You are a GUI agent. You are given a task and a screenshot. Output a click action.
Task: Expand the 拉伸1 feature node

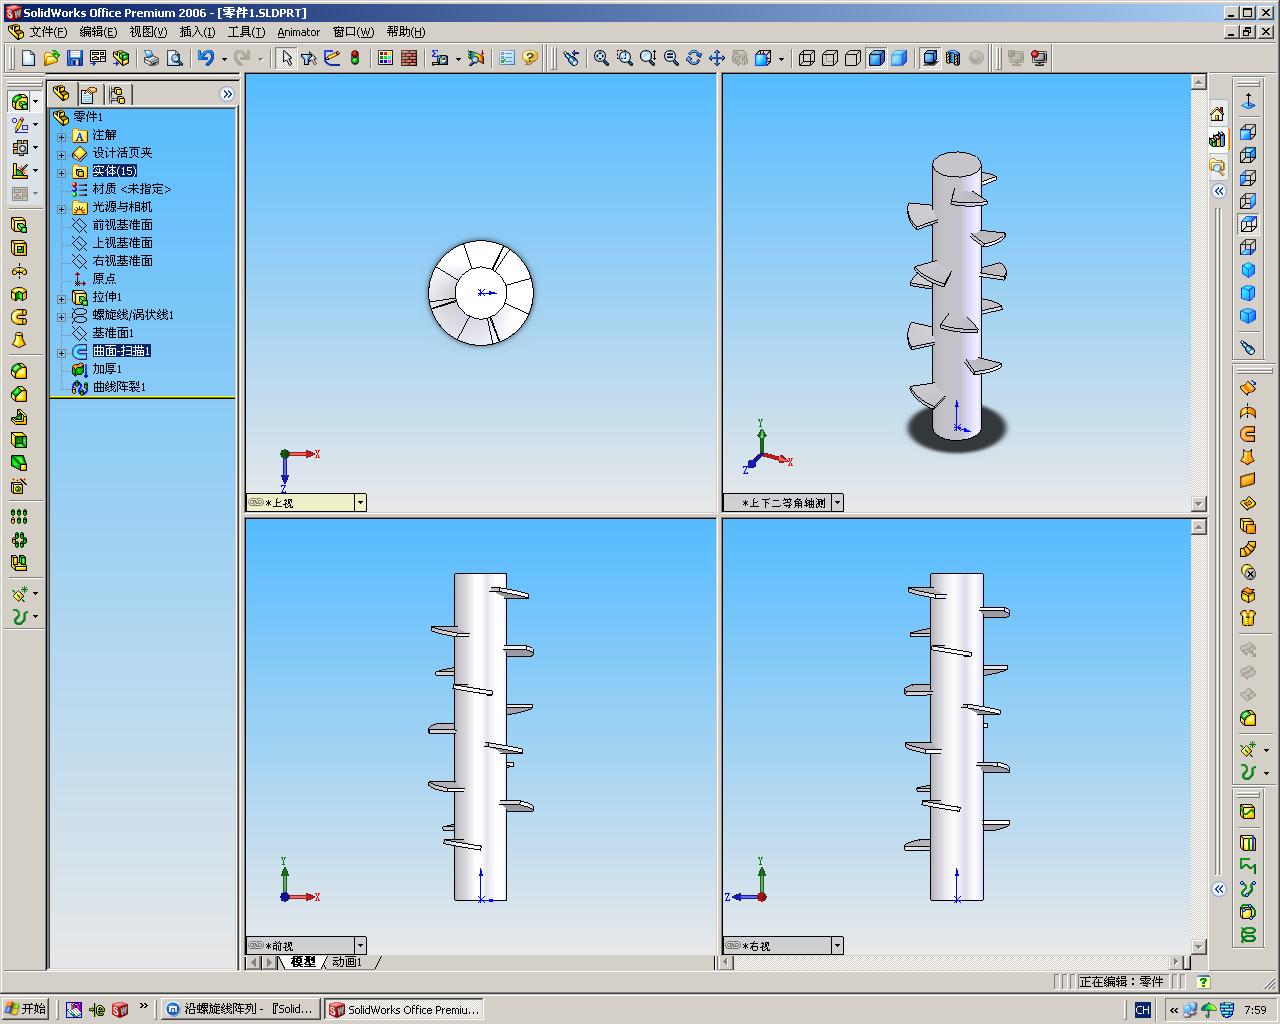tap(61, 298)
